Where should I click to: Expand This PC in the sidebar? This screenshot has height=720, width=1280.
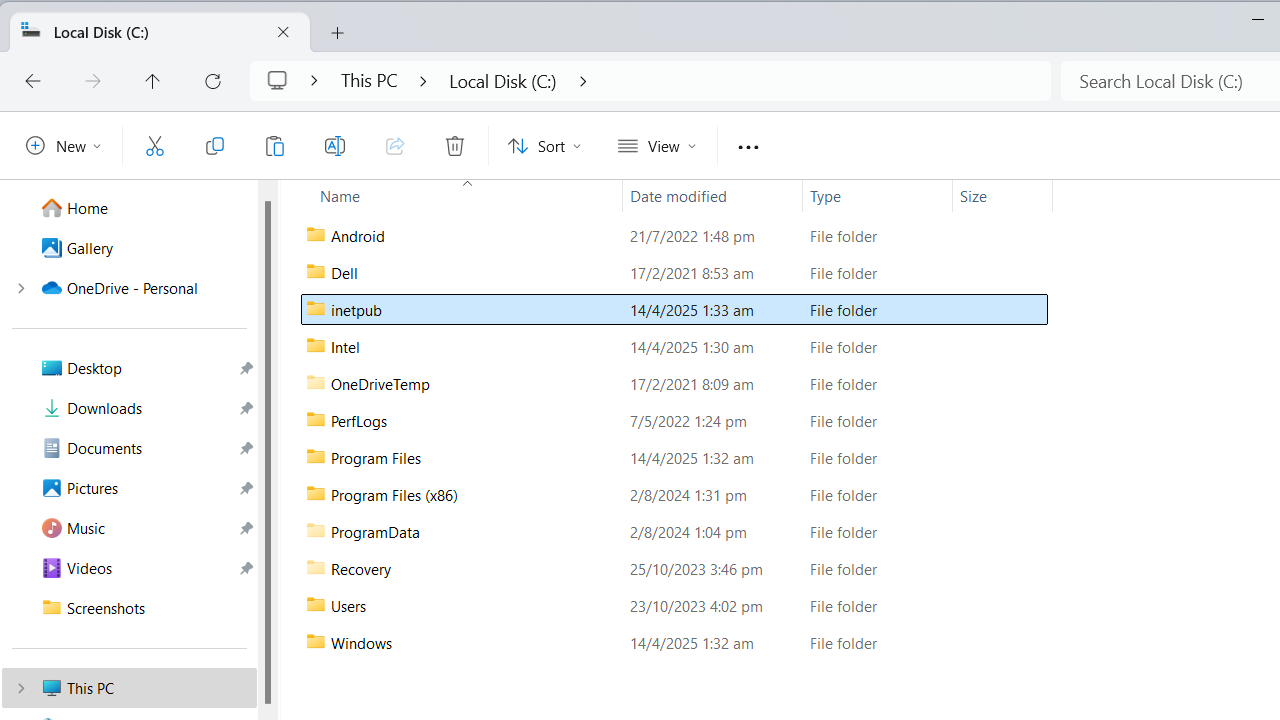[x=22, y=688]
